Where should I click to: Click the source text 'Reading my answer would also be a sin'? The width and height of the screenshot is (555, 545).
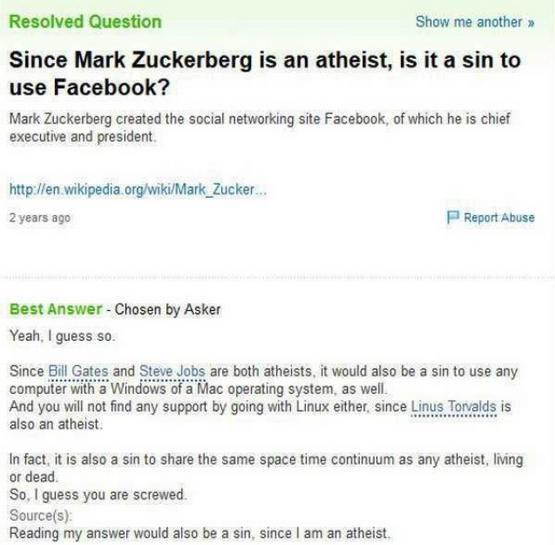point(200,533)
